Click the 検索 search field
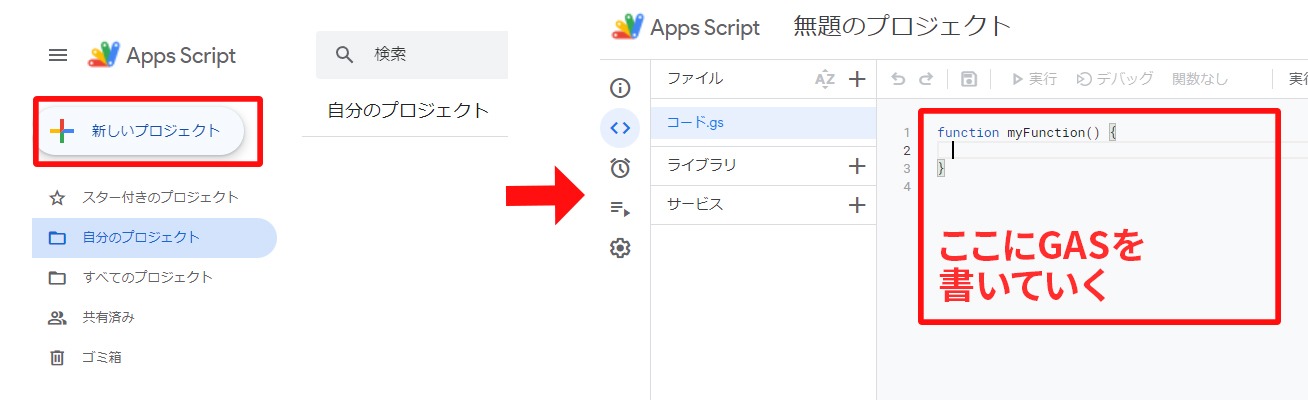 click(412, 55)
